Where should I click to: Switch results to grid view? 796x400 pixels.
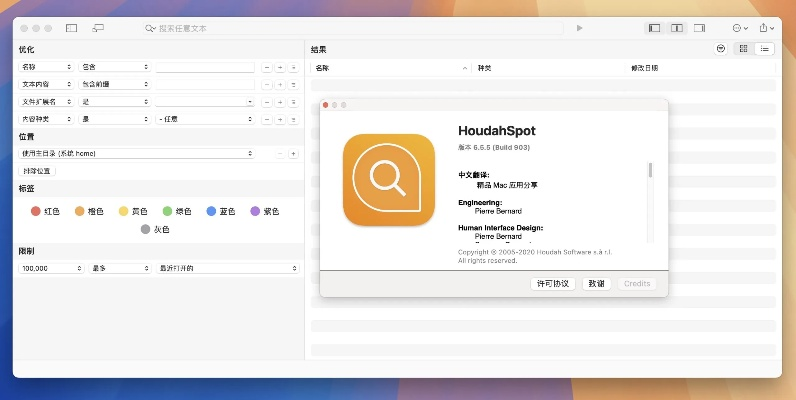coord(743,49)
